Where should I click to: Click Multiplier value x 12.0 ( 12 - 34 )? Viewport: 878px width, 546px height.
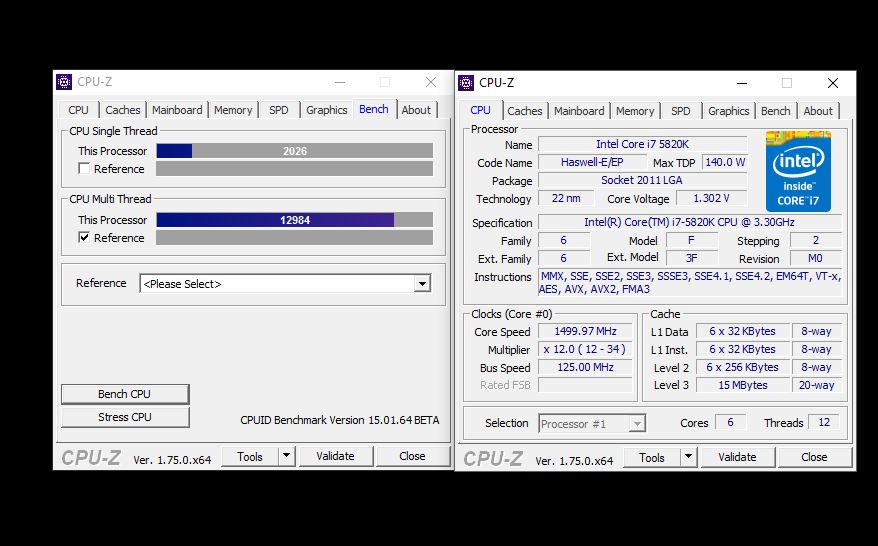pyautogui.click(x=585, y=349)
